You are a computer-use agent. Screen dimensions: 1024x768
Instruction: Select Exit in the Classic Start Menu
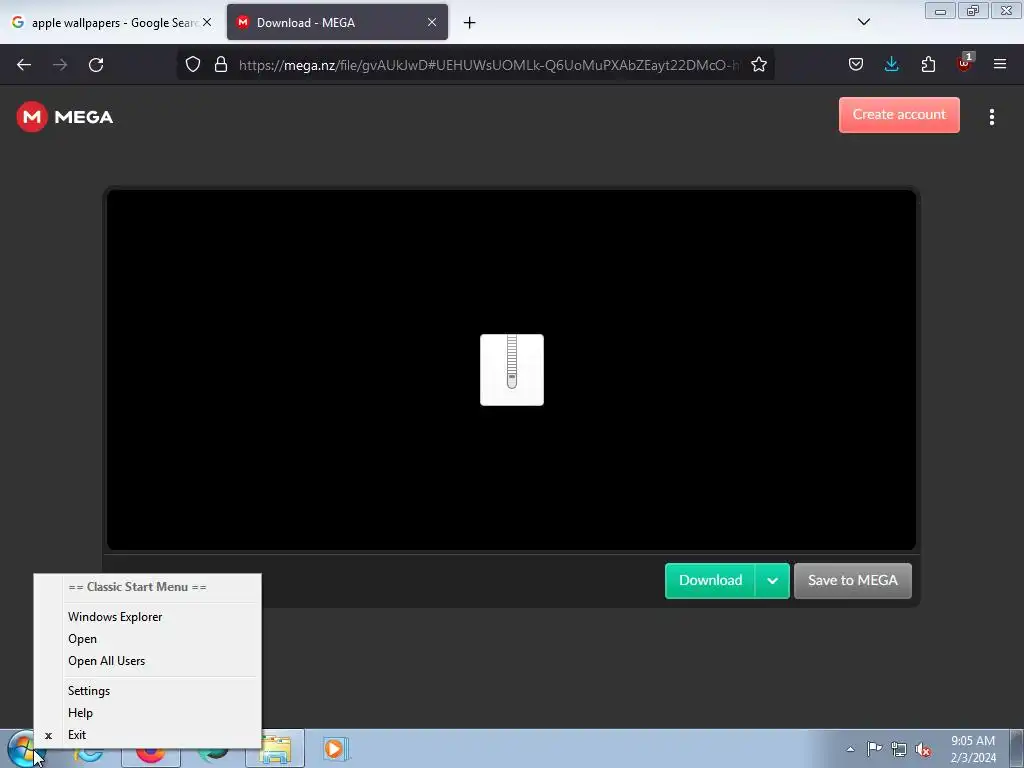point(148,735)
